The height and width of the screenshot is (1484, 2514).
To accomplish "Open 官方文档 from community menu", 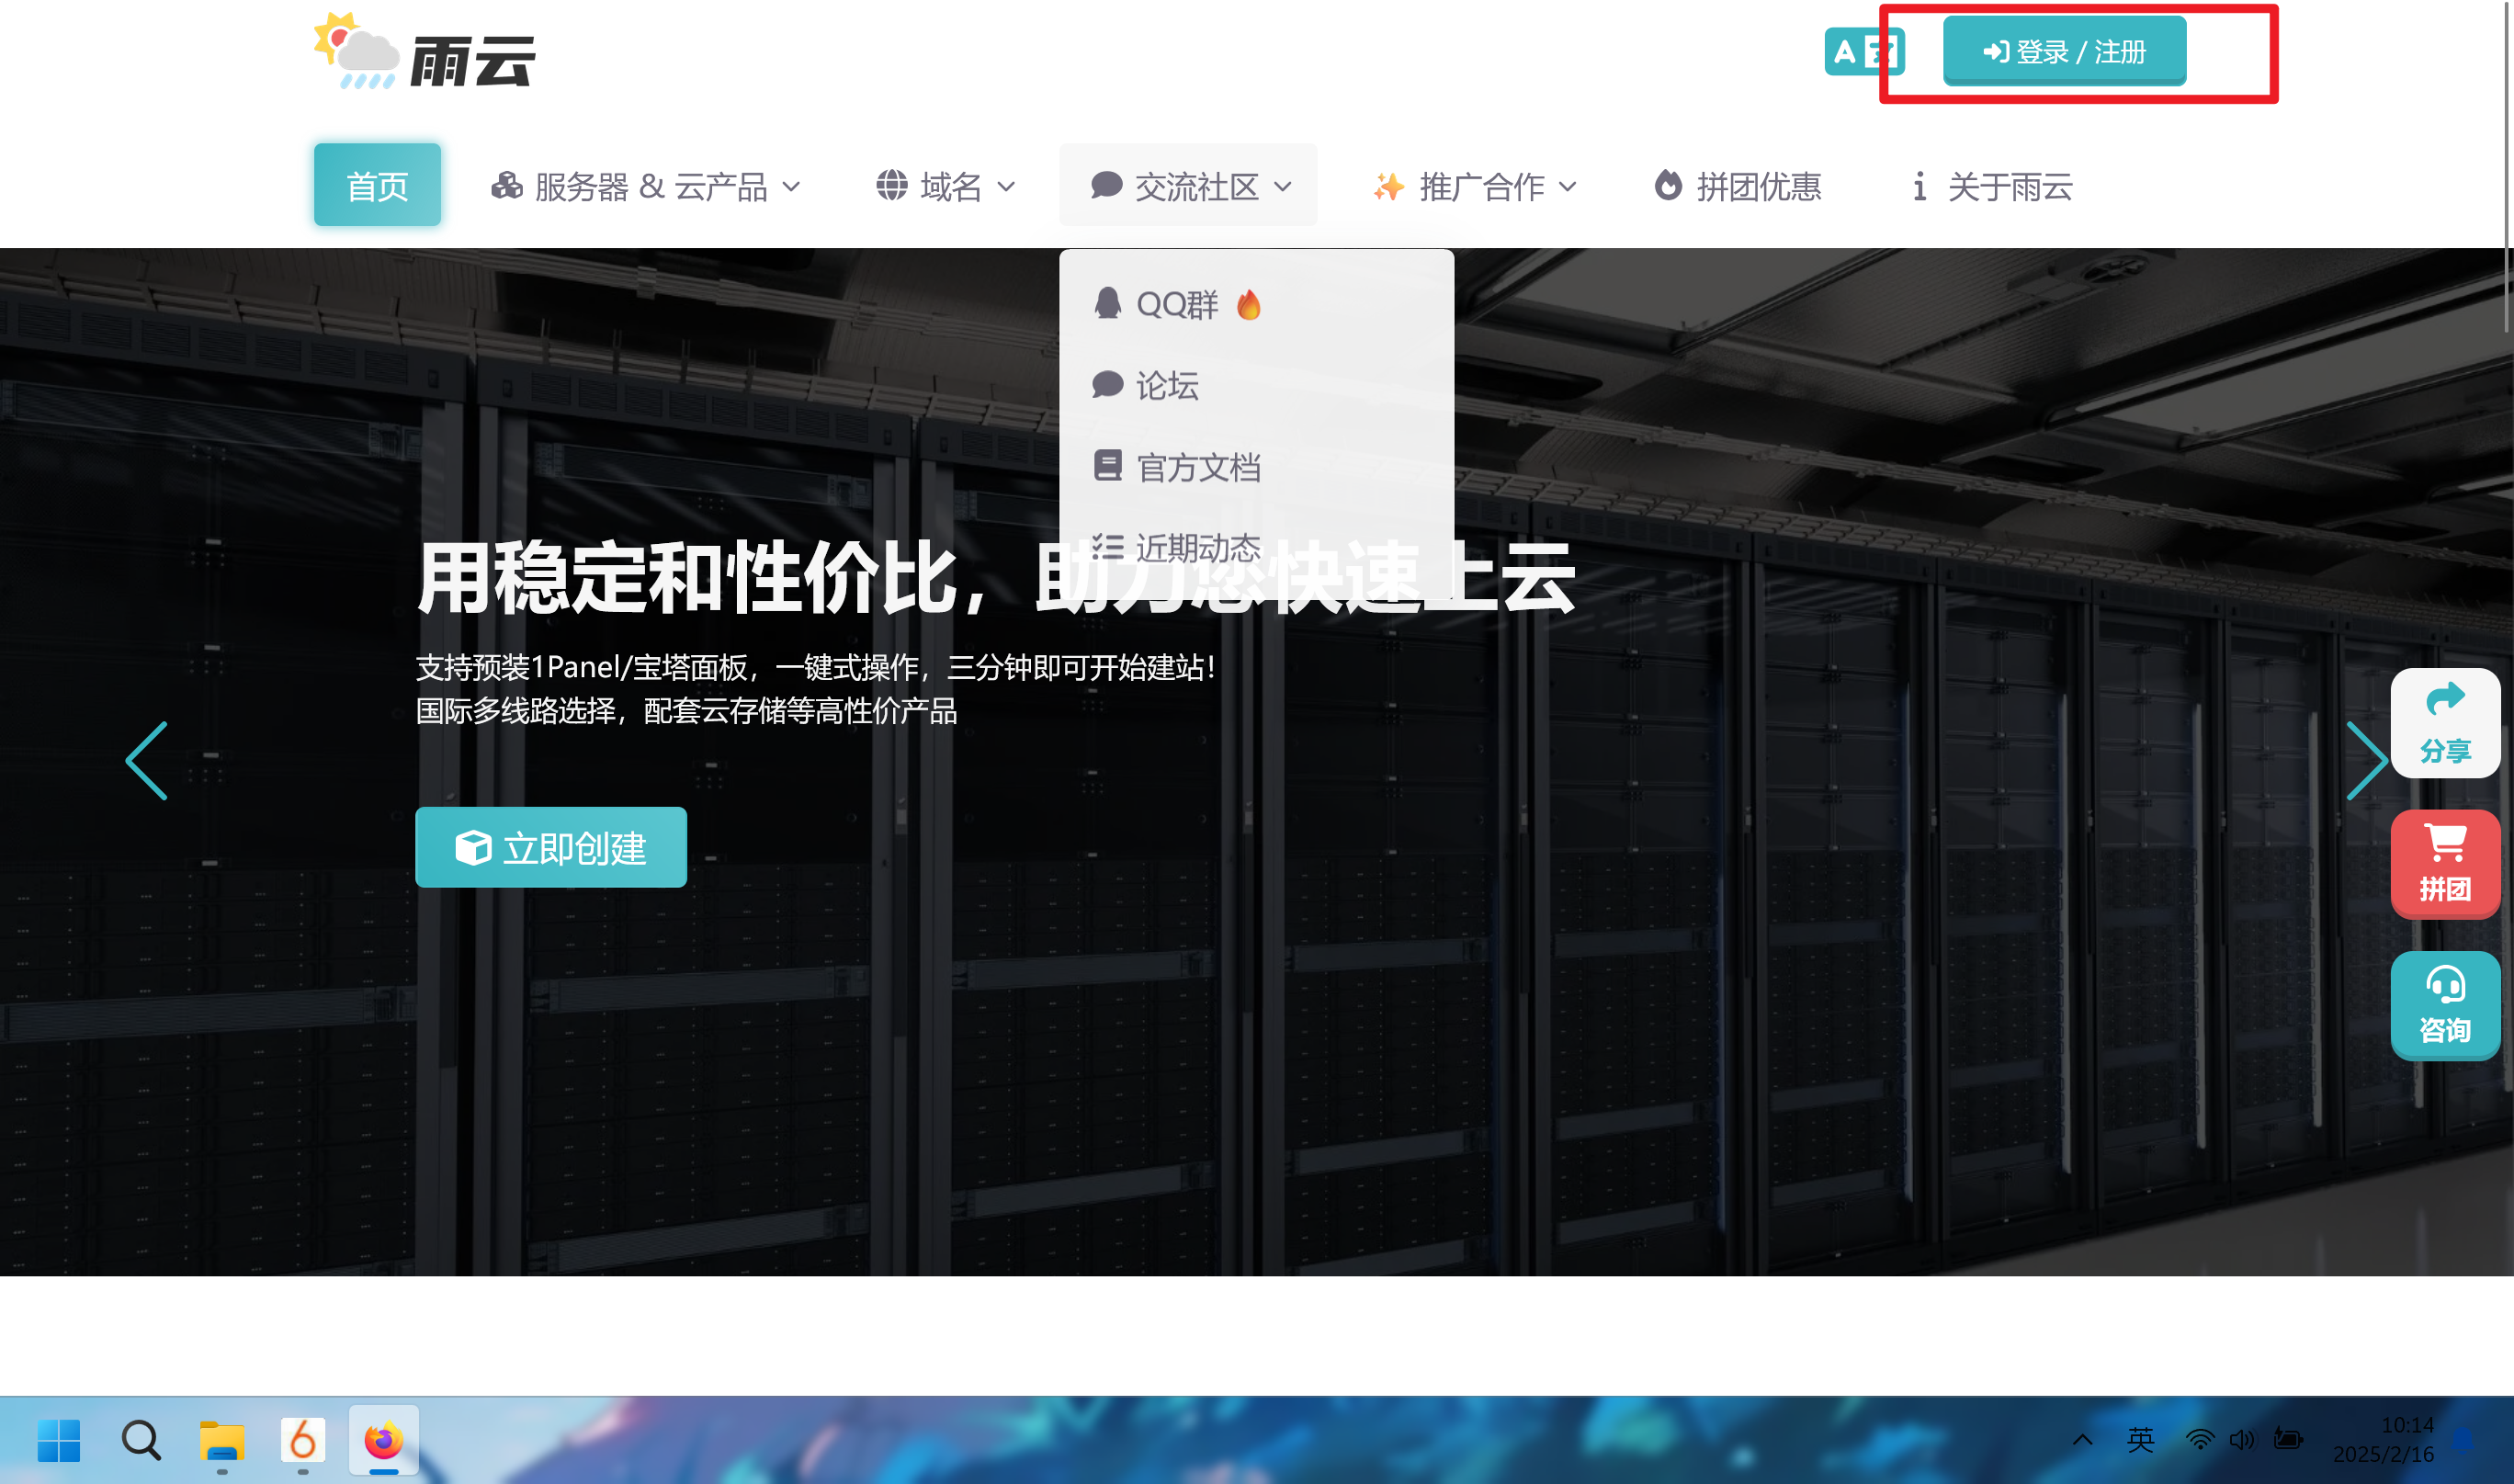I will pos(1196,467).
